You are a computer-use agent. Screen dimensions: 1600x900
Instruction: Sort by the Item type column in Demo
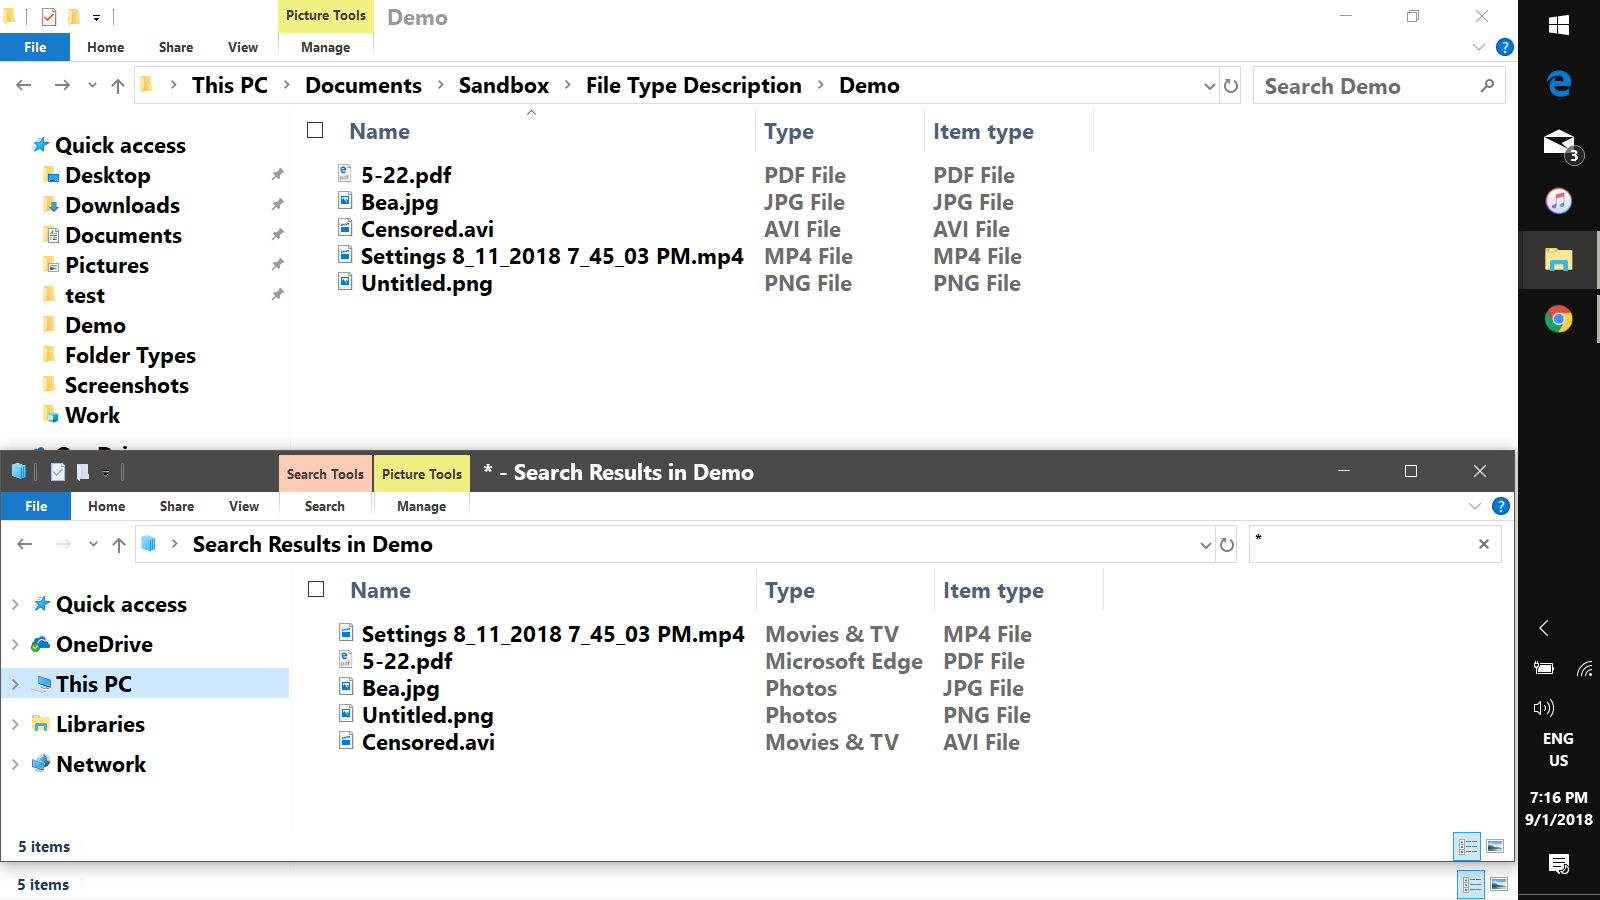click(983, 132)
